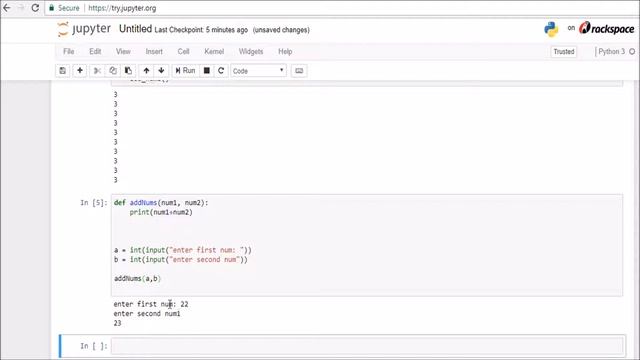
Task: Click the (unsaved changes) status text
Action: 281,30
